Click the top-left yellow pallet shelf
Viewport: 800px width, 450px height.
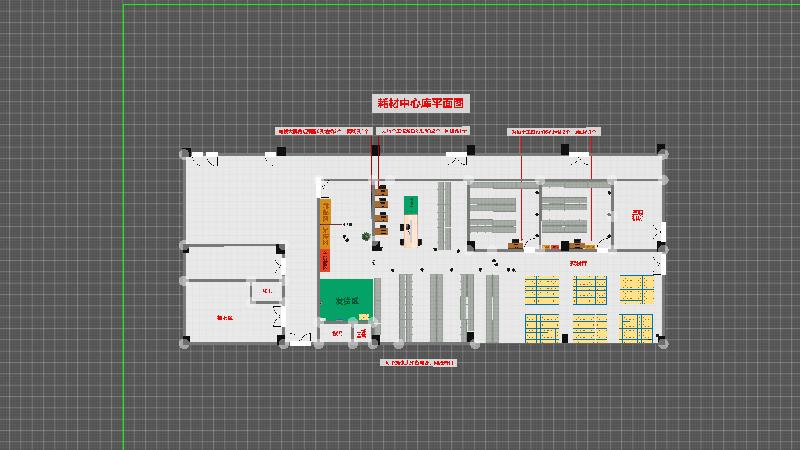[x=541, y=289]
